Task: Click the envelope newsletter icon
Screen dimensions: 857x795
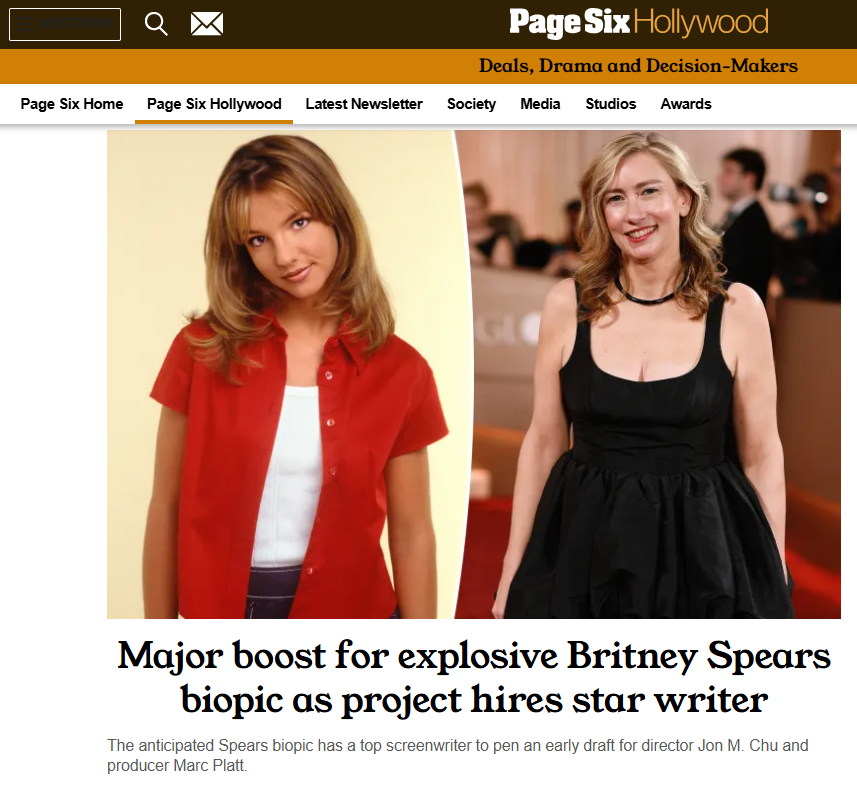Action: point(207,24)
